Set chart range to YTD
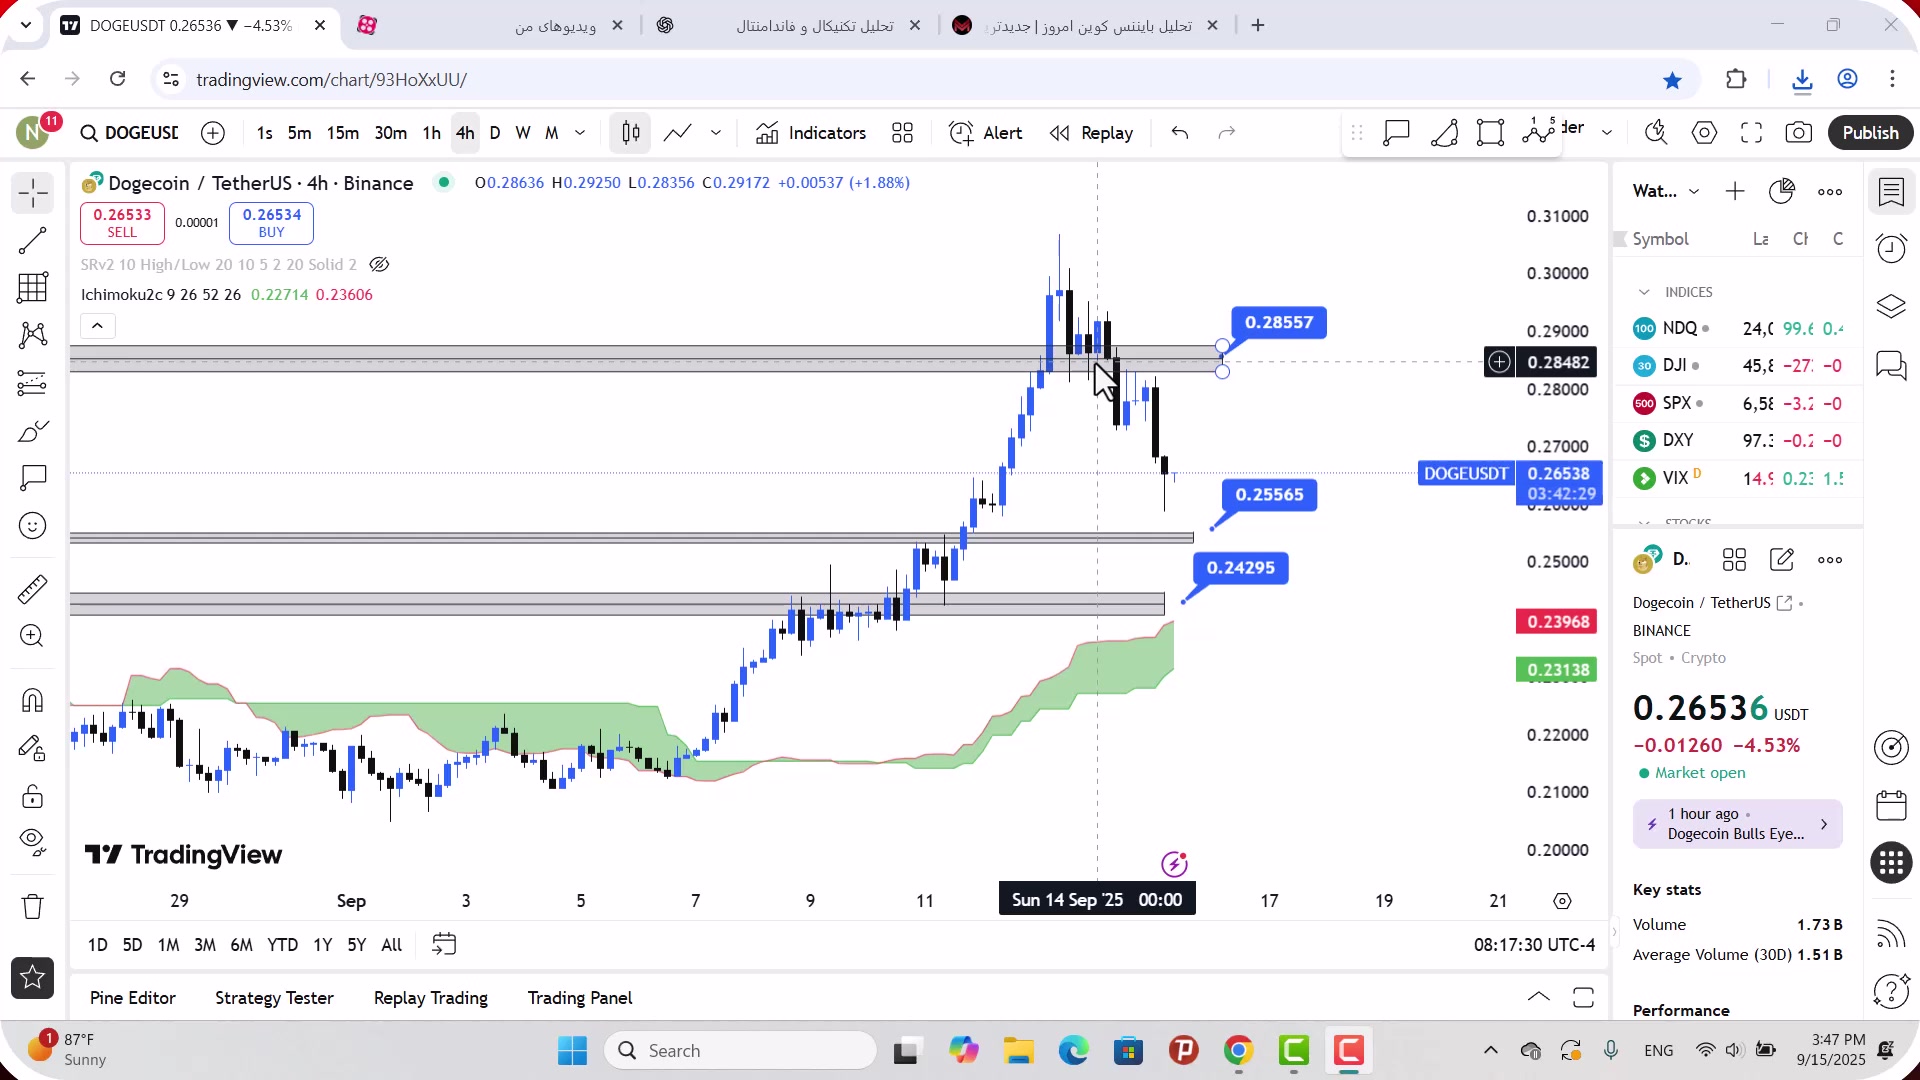1920x1080 pixels. click(282, 945)
